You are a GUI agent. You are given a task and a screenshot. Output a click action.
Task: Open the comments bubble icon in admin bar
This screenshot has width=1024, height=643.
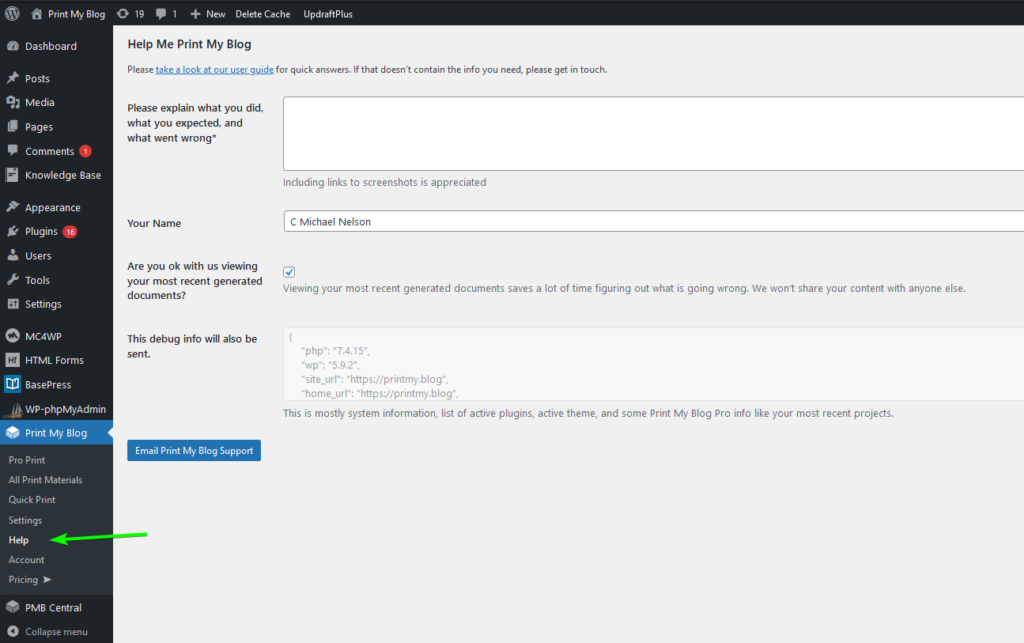click(161, 14)
